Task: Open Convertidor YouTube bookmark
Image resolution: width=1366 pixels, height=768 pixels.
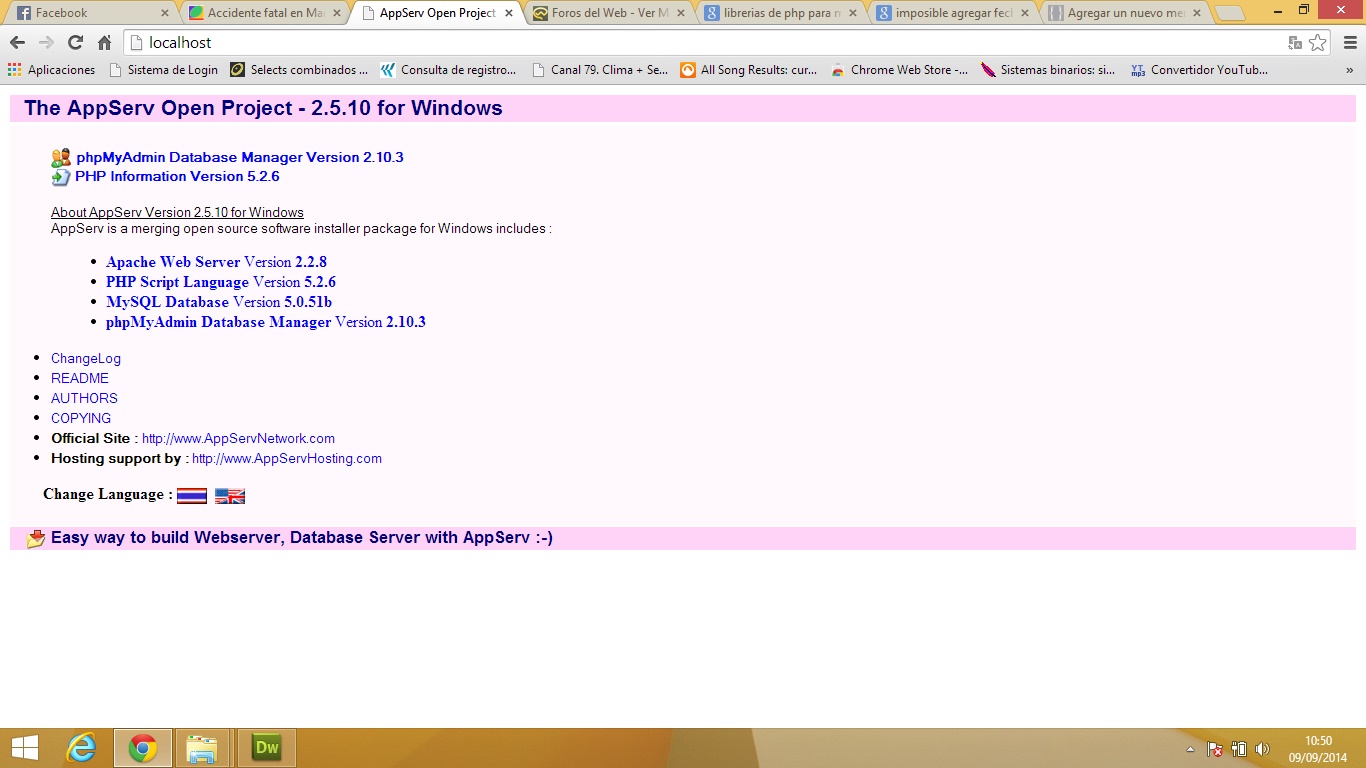Action: point(1199,70)
